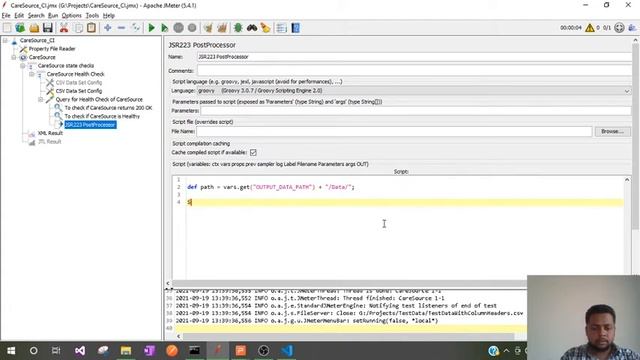Click the Reset Search brush icon

(x=266, y=28)
